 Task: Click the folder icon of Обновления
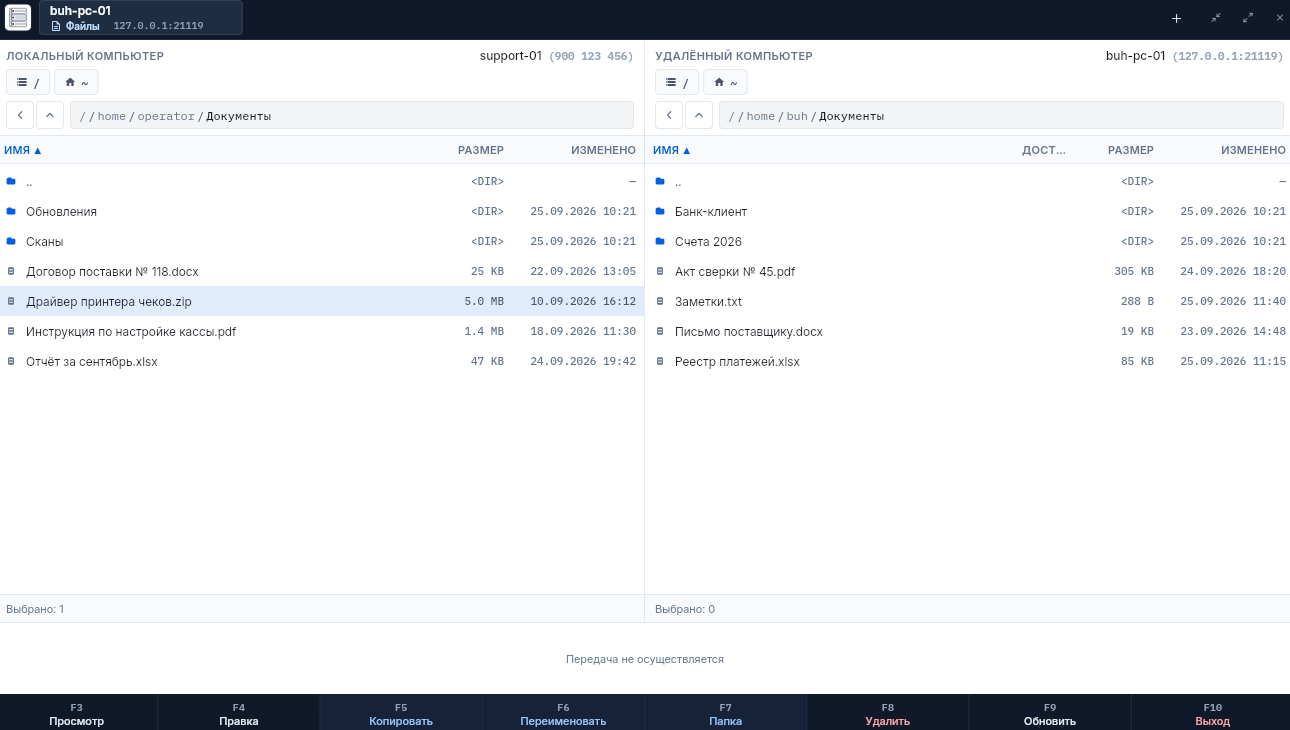pos(11,211)
